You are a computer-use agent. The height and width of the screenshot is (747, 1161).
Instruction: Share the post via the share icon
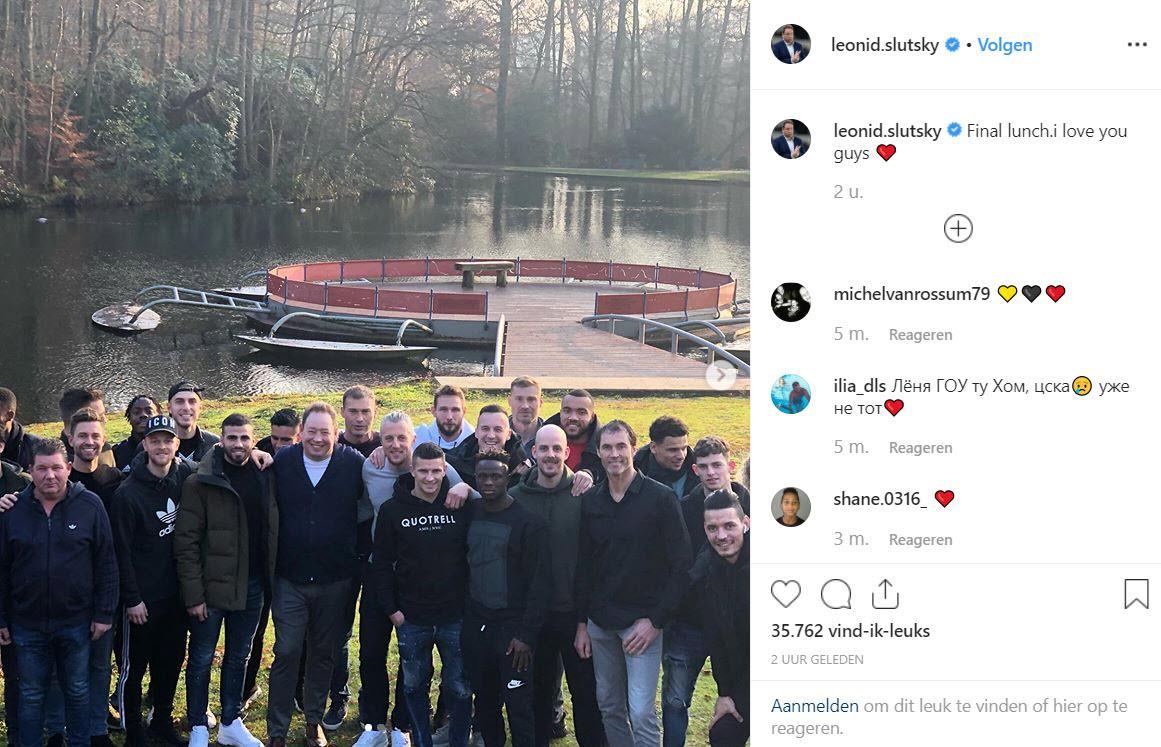(885, 594)
